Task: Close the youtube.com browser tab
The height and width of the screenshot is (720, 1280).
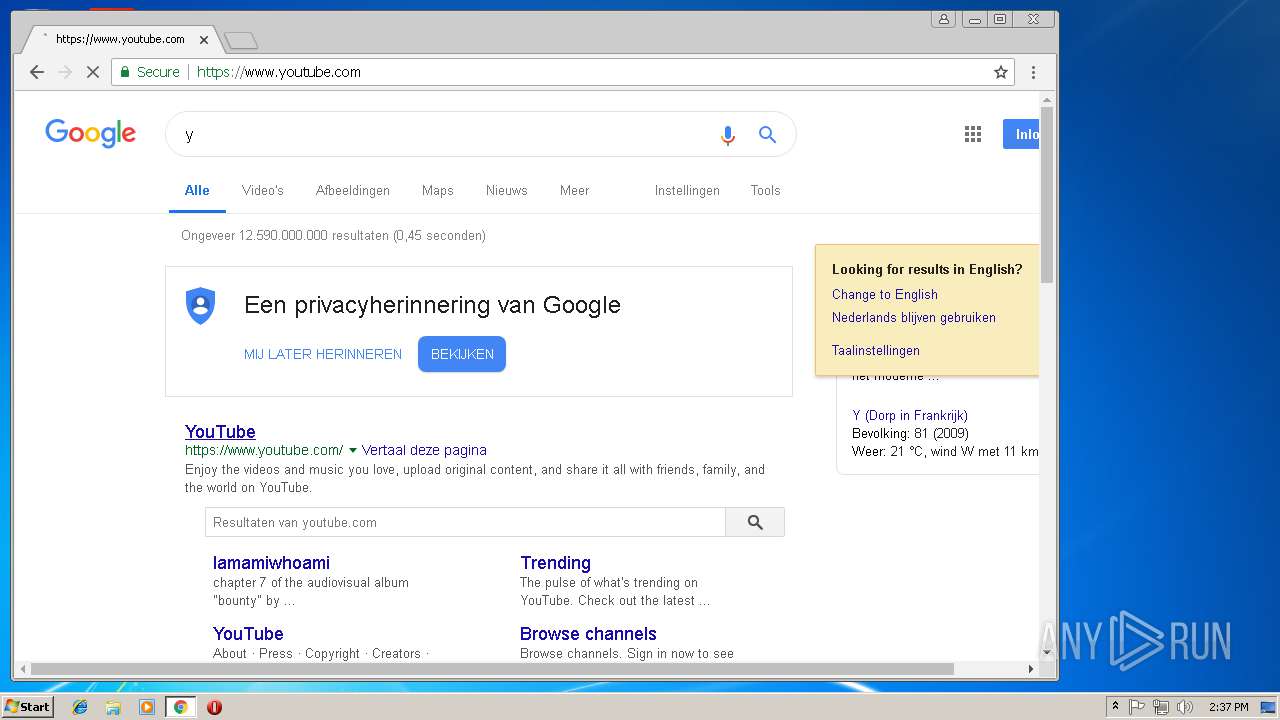Action: coord(204,40)
